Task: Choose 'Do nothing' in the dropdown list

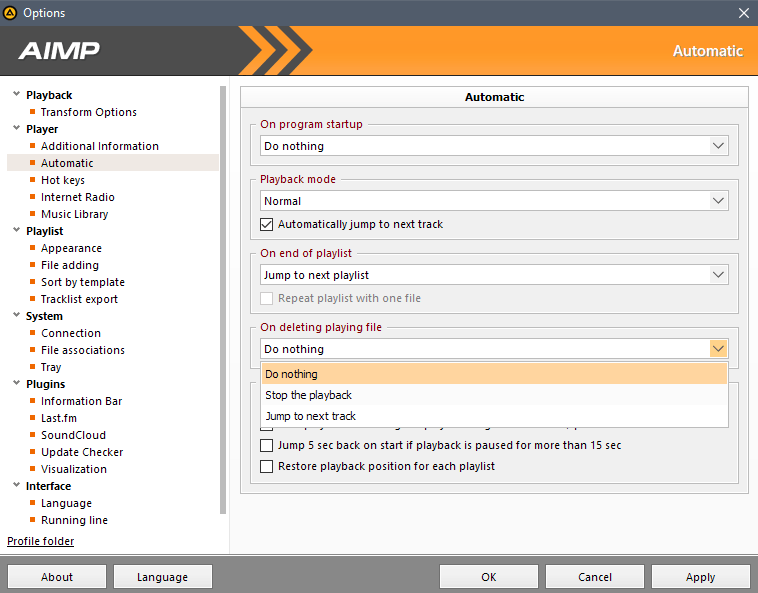Action: point(494,374)
